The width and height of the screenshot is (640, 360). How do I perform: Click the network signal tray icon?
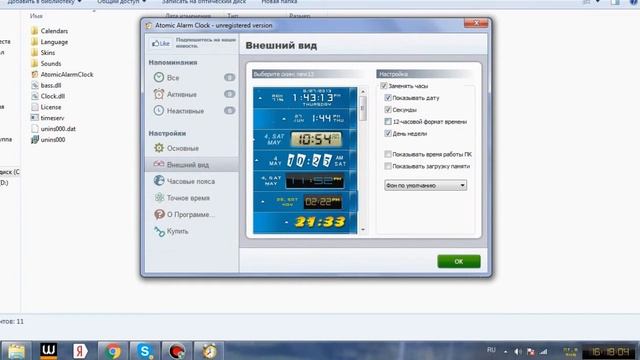[x=544, y=351]
